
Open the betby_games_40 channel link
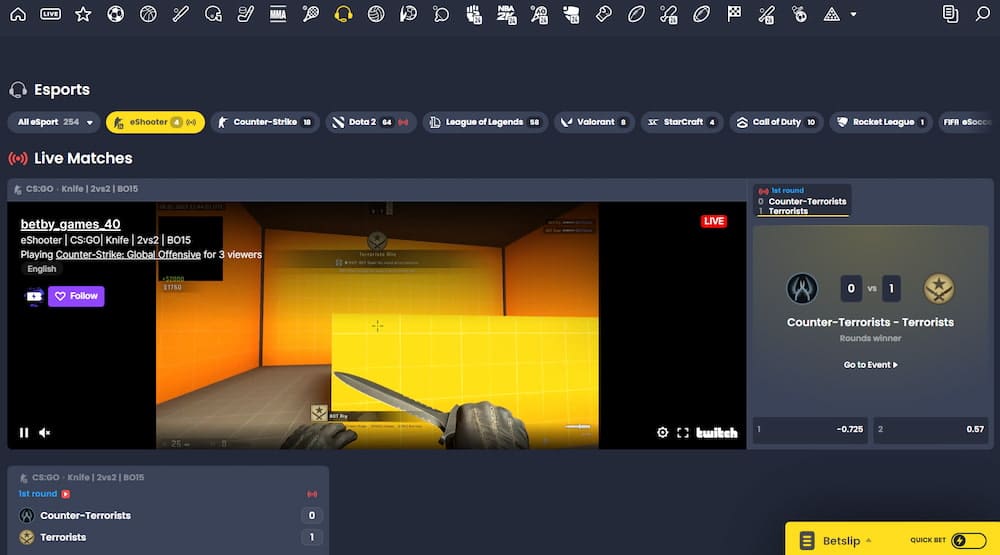70,224
